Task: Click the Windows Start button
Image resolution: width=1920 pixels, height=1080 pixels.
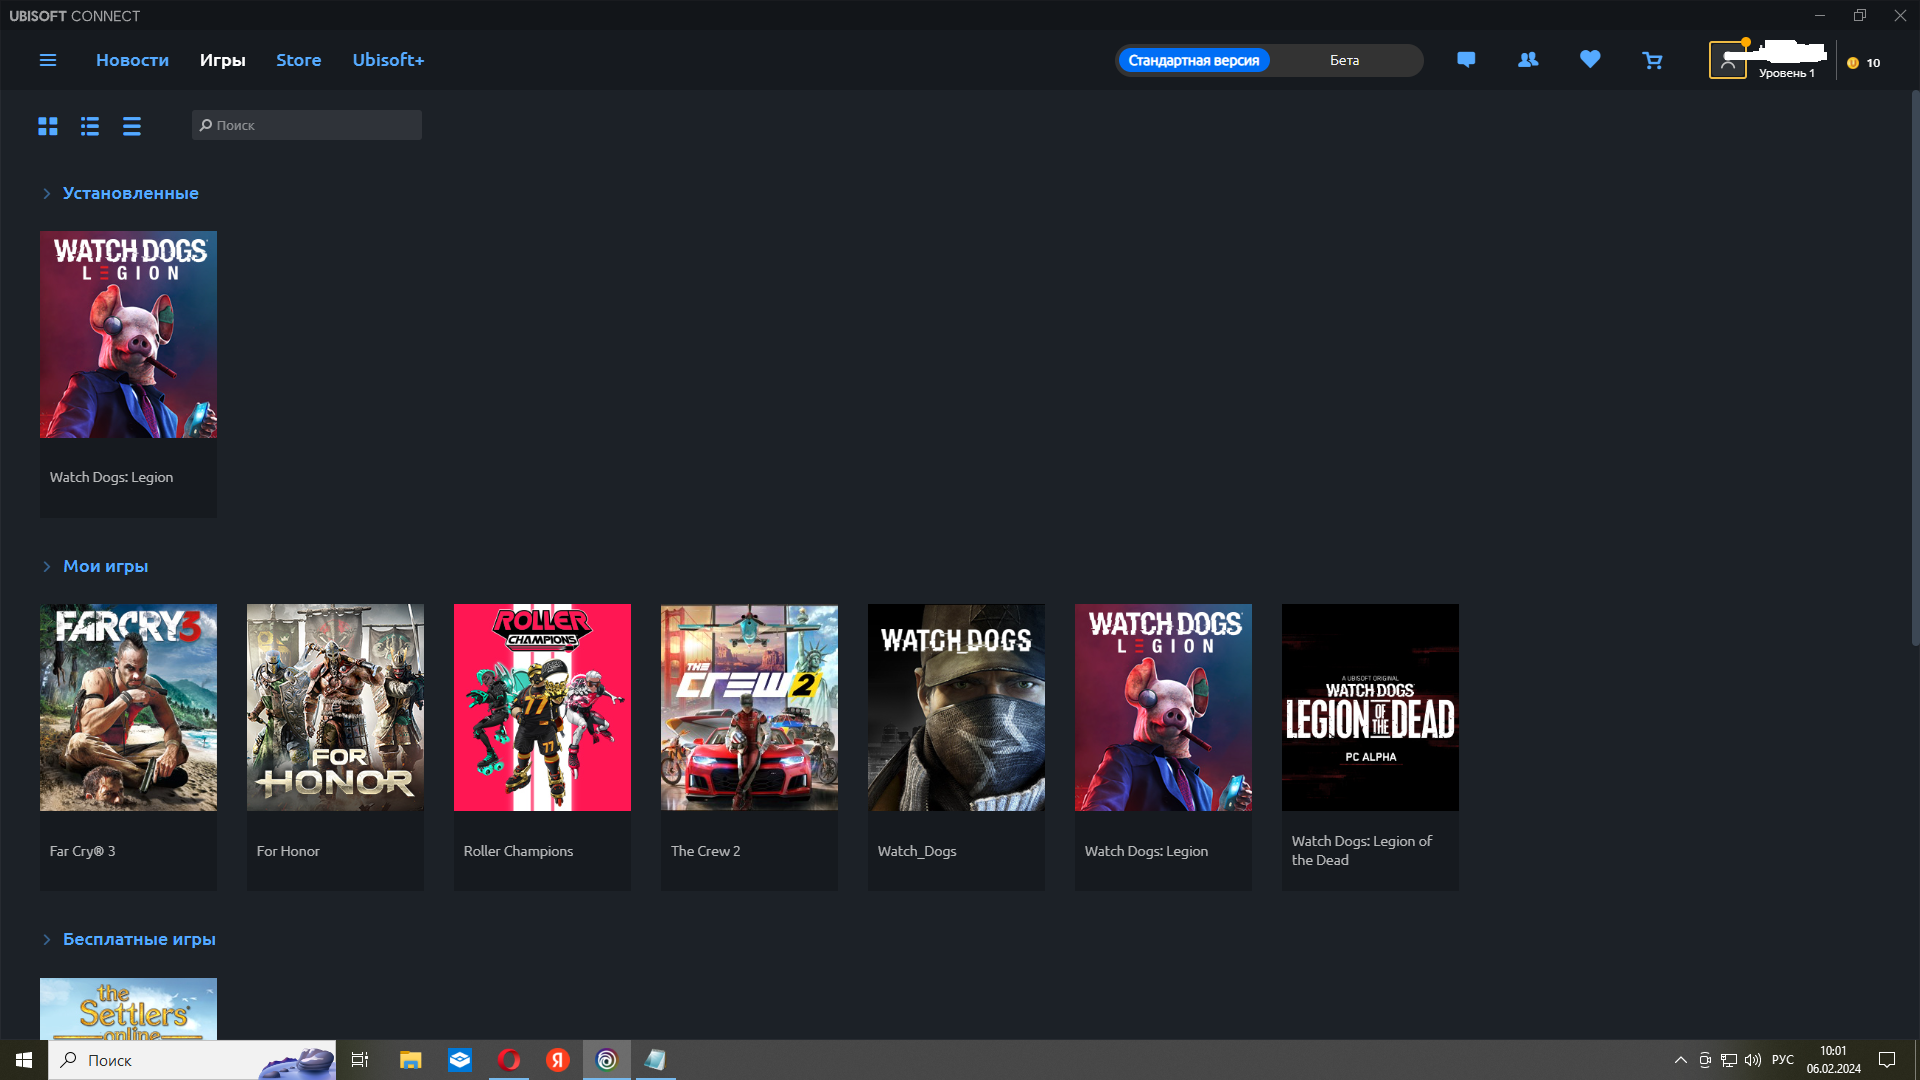Action: coord(24,1060)
